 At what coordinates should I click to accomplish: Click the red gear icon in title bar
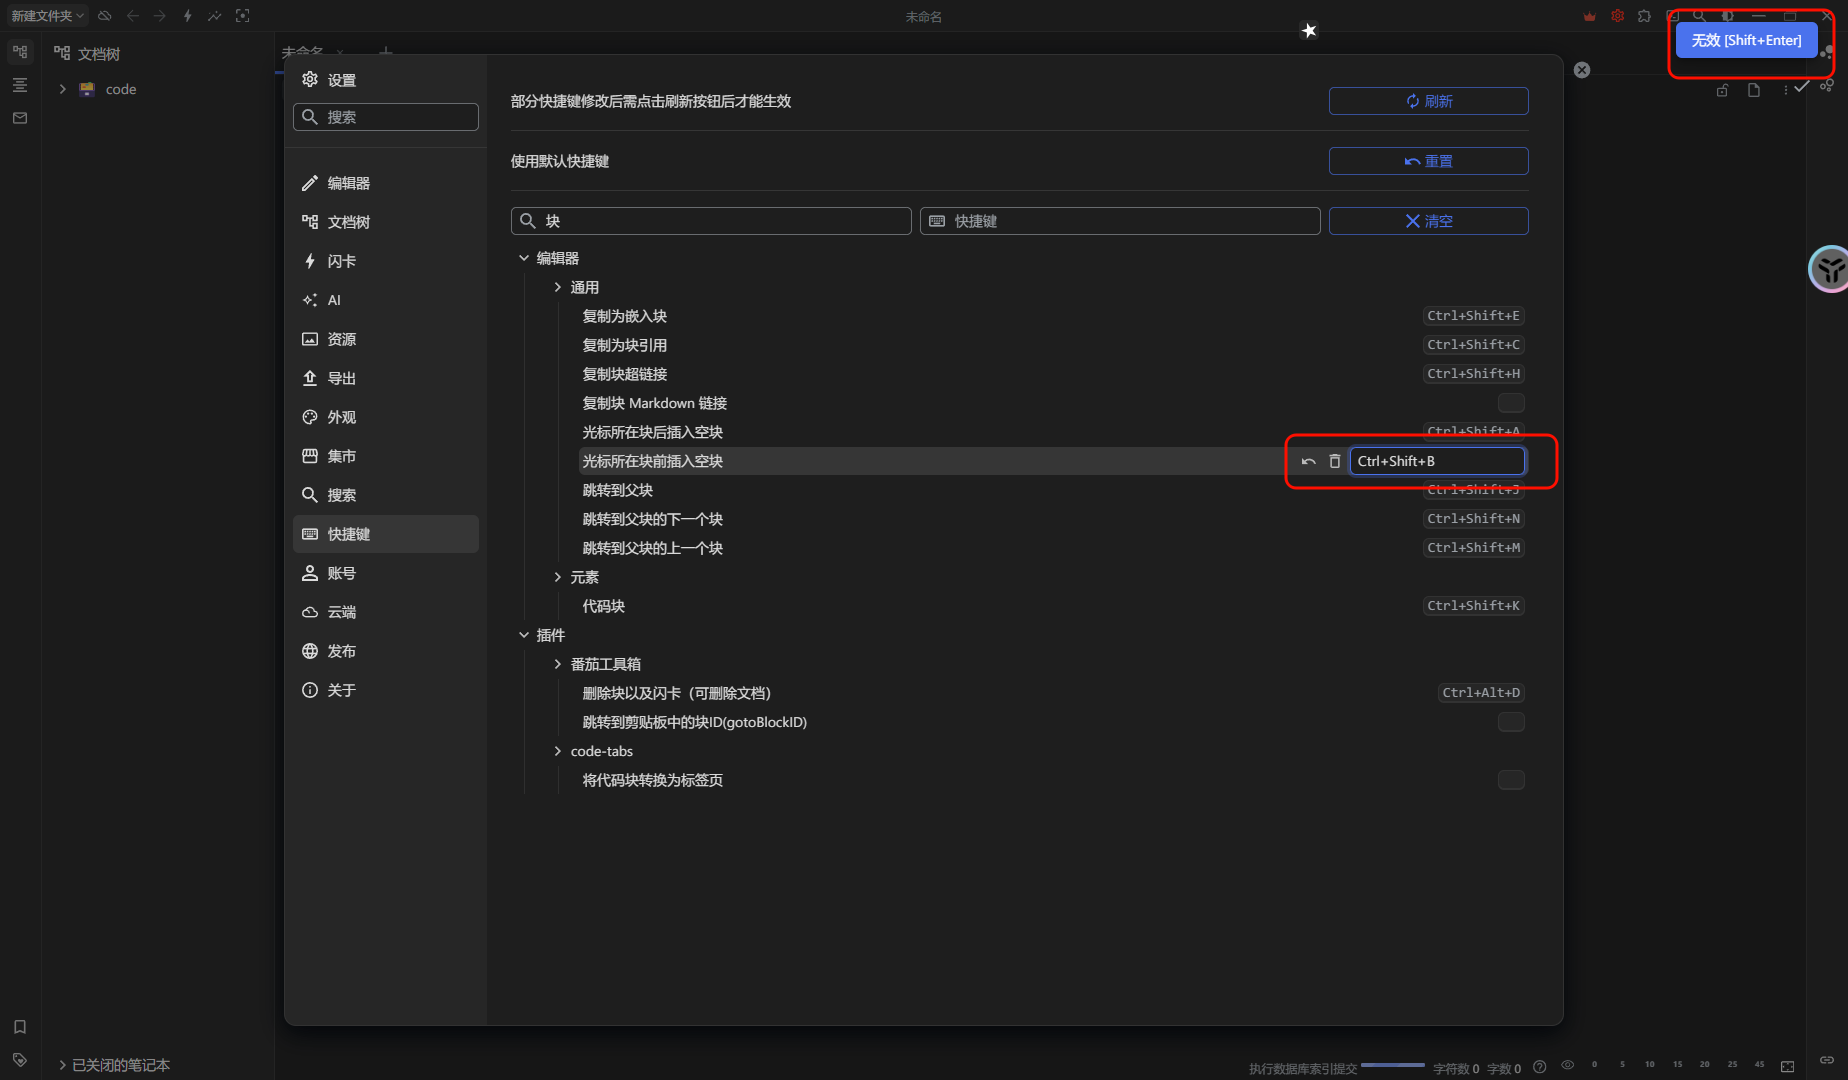pyautogui.click(x=1618, y=16)
